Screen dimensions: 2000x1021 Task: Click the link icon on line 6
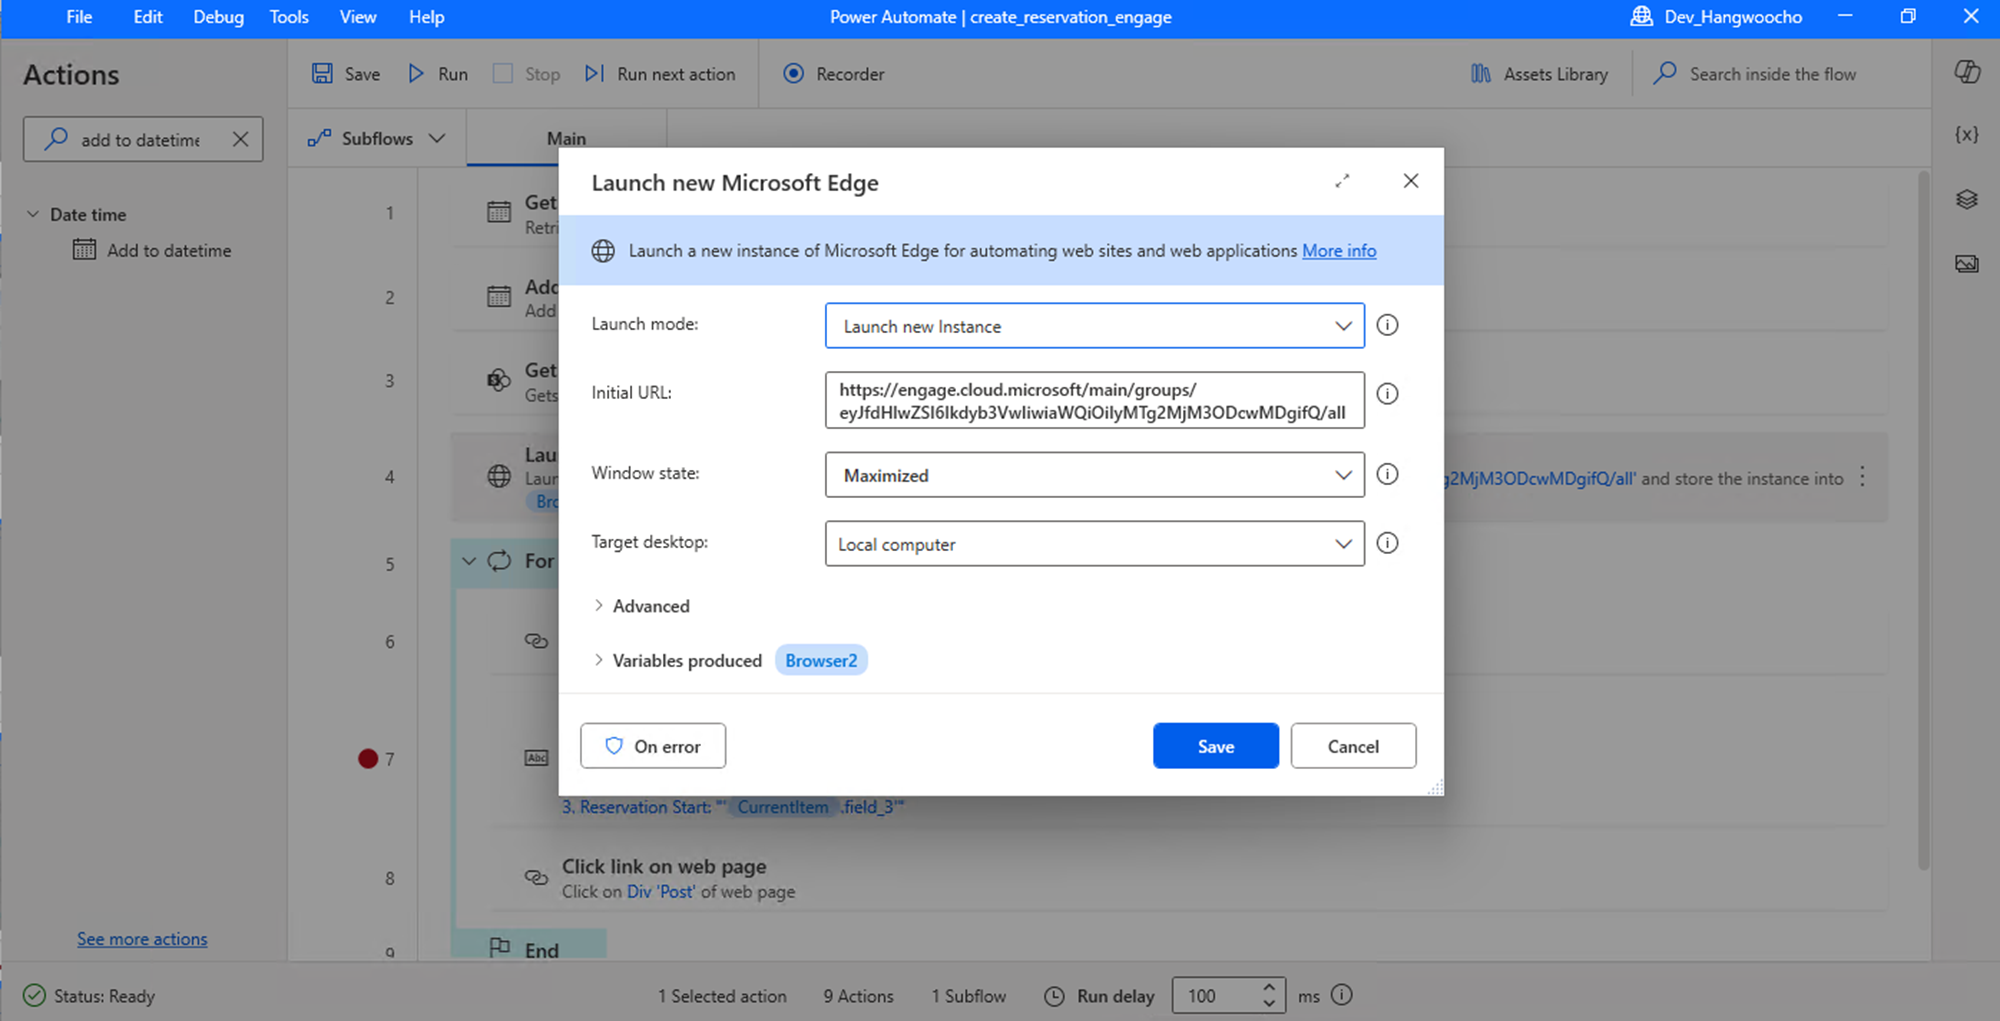536,641
